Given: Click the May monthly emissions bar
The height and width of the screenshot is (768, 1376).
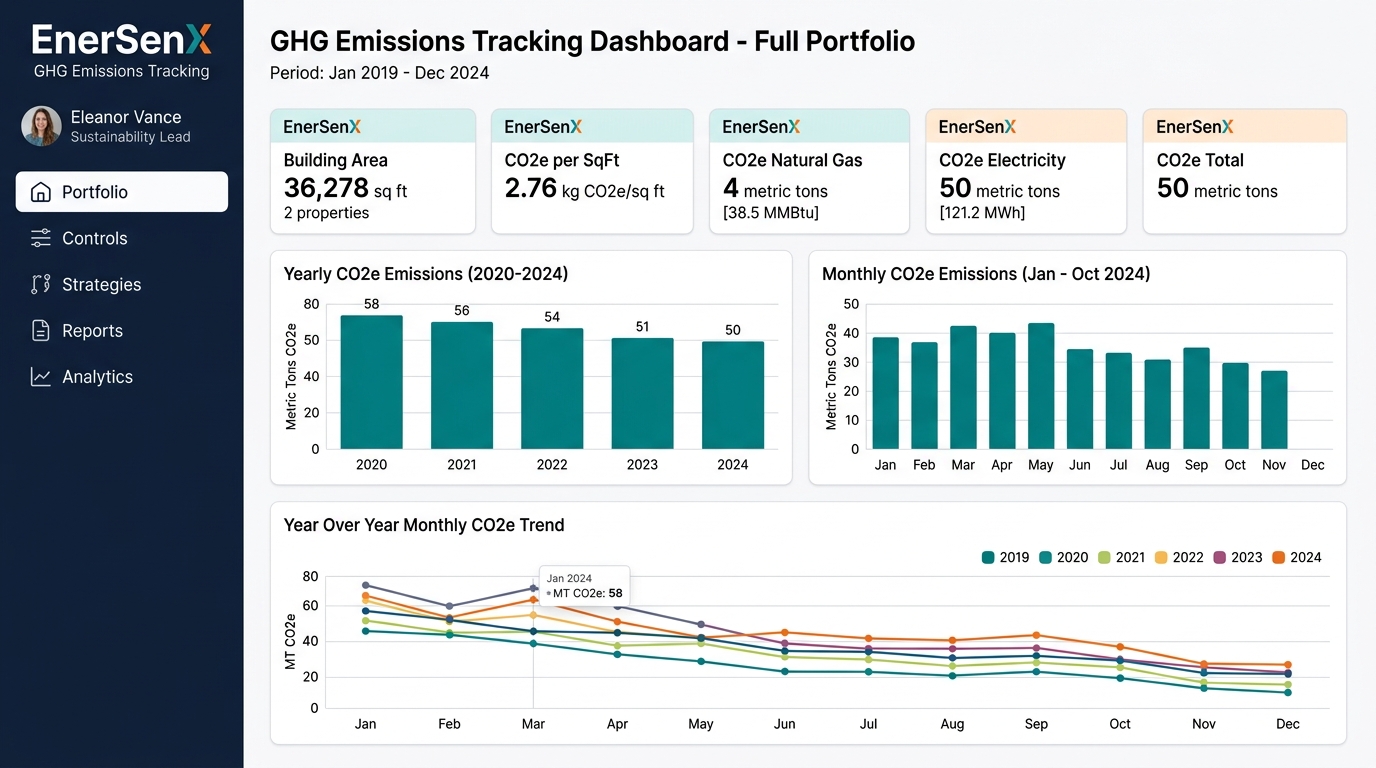Looking at the screenshot, I should point(1041,386).
